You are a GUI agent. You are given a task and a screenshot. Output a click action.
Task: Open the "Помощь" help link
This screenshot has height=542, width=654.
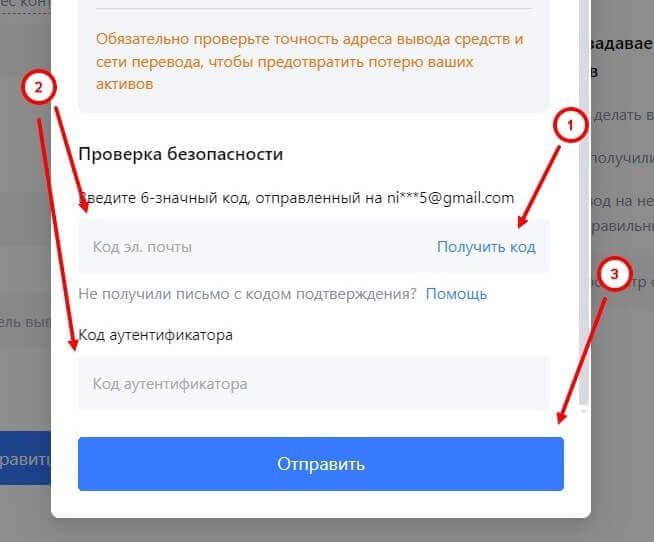pos(456,294)
